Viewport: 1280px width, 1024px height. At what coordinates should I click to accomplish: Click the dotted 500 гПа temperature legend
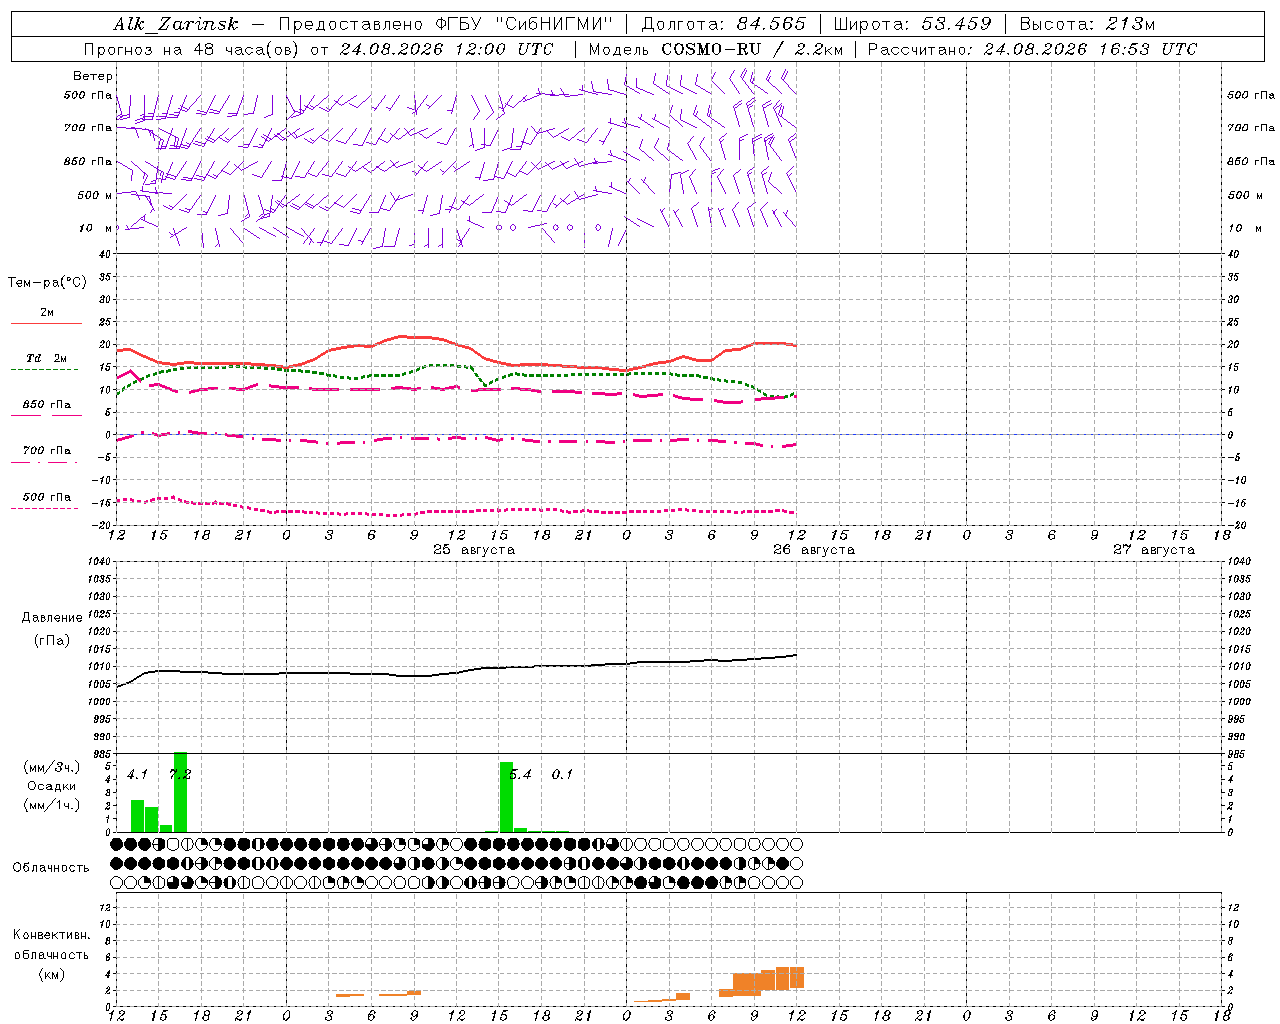click(46, 502)
